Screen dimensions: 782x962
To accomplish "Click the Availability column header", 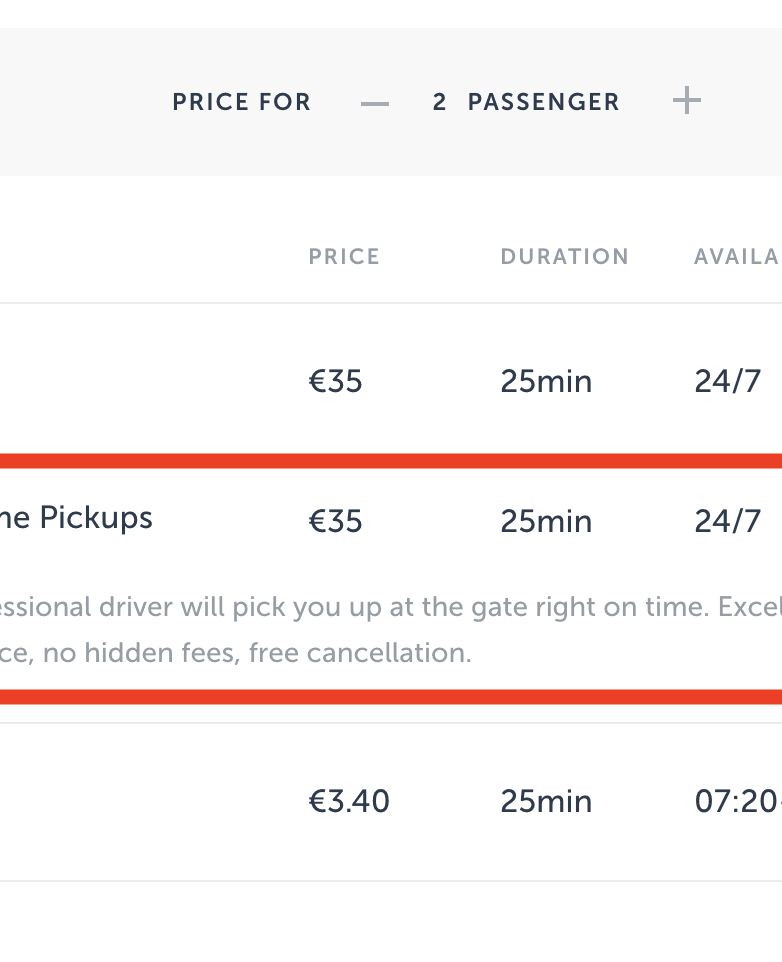I will (x=736, y=256).
